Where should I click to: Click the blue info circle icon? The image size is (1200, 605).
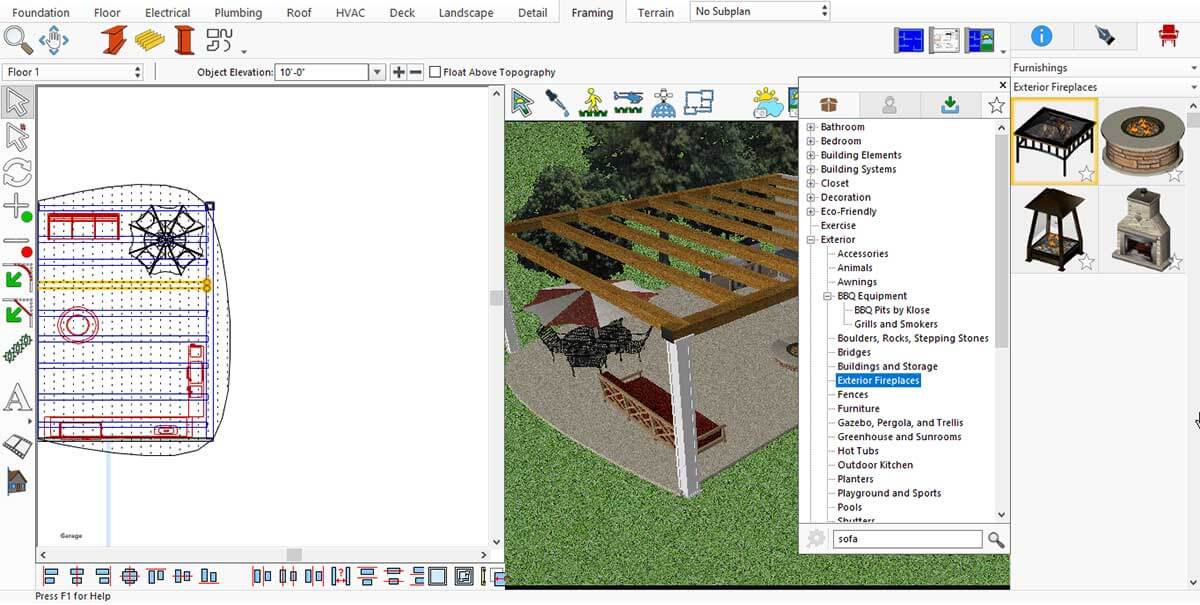[1041, 36]
